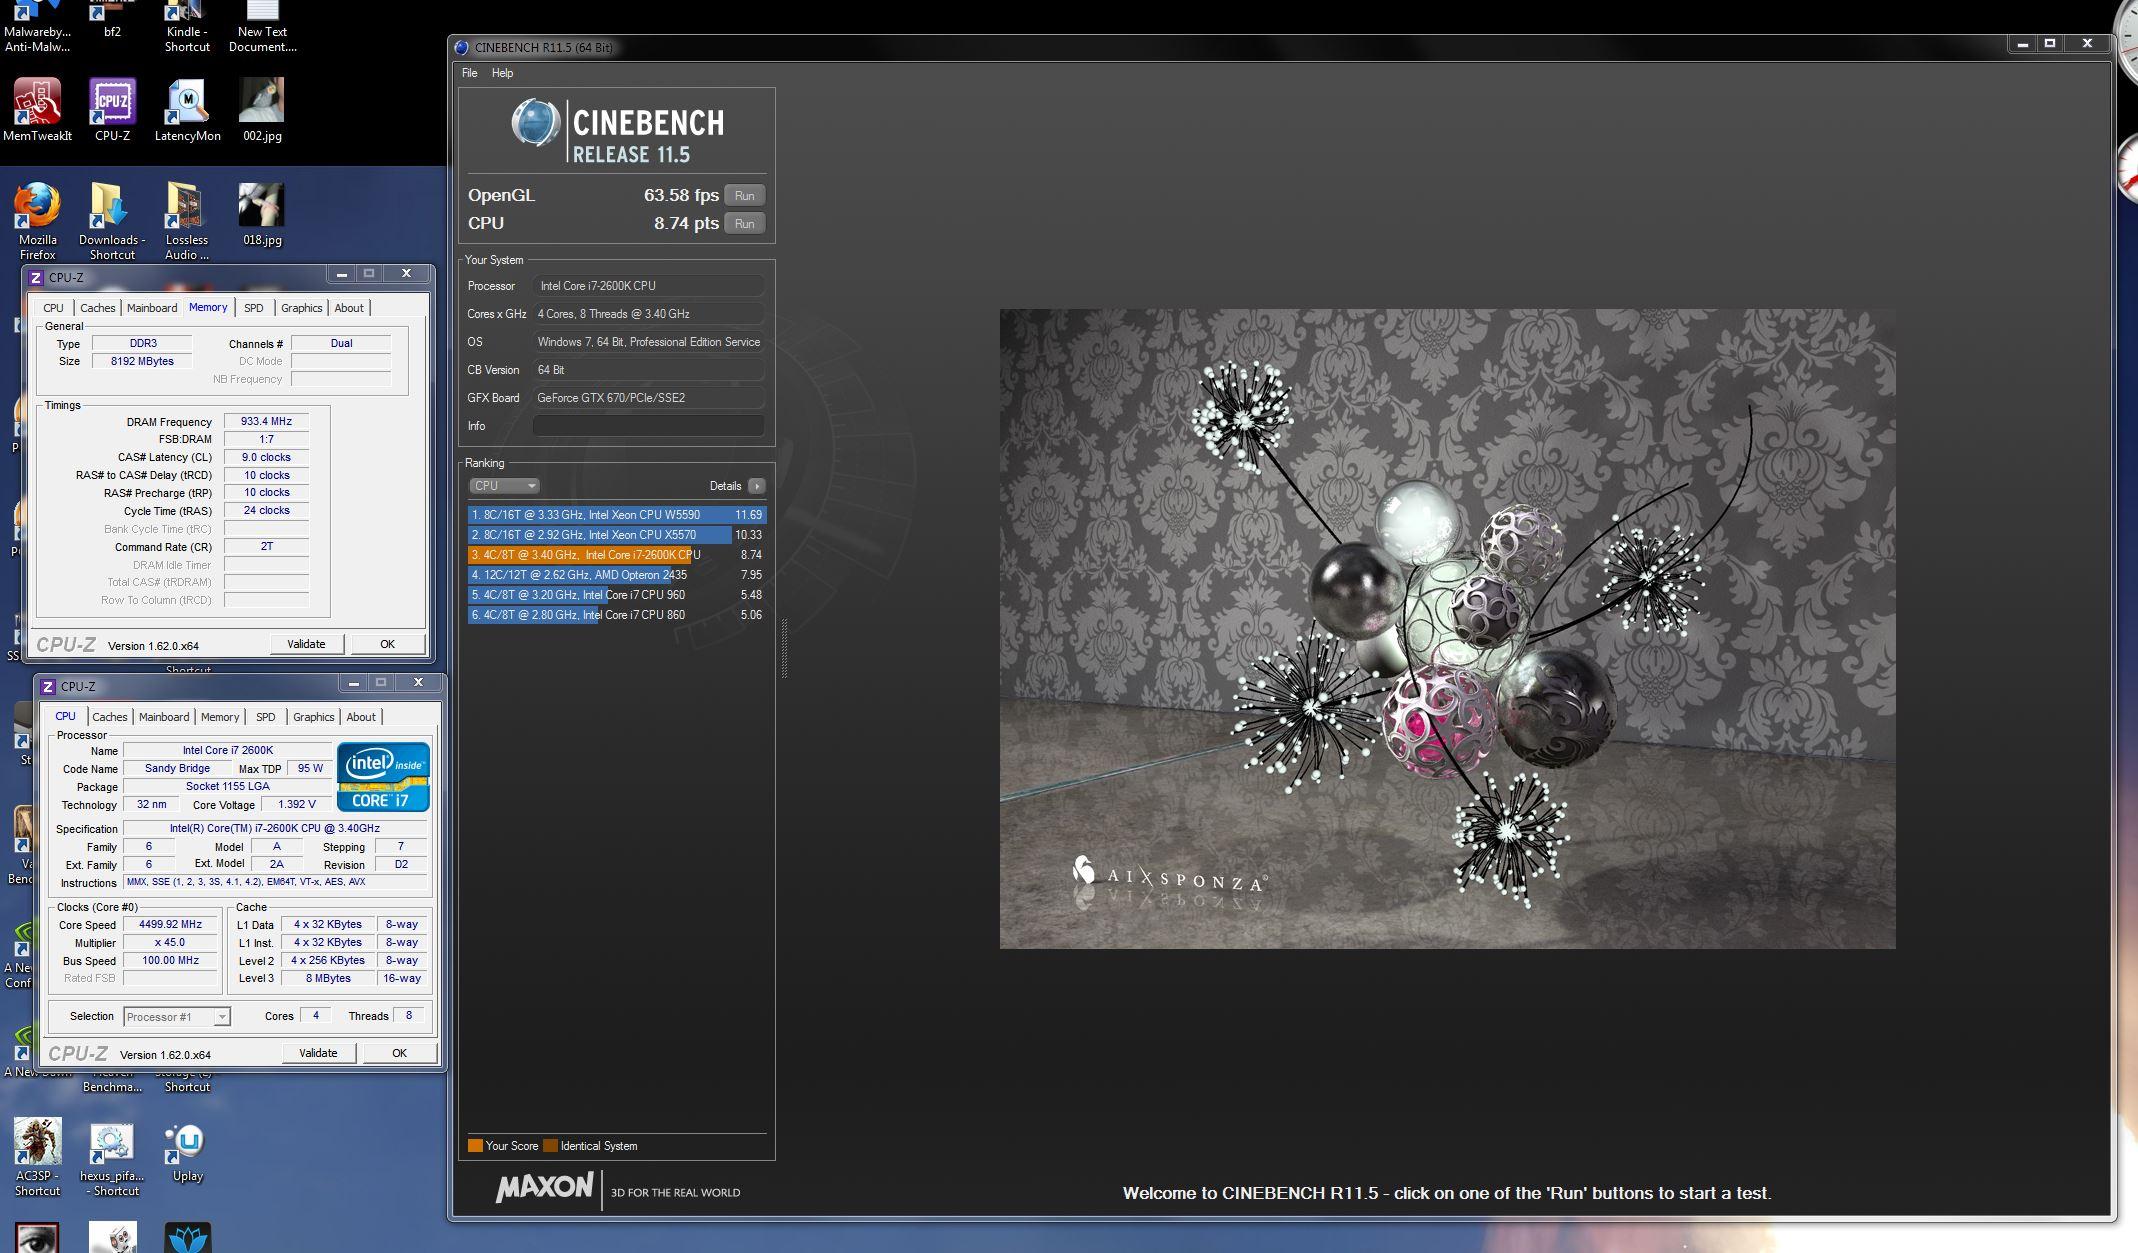Open the File menu in Cinebench

(469, 73)
